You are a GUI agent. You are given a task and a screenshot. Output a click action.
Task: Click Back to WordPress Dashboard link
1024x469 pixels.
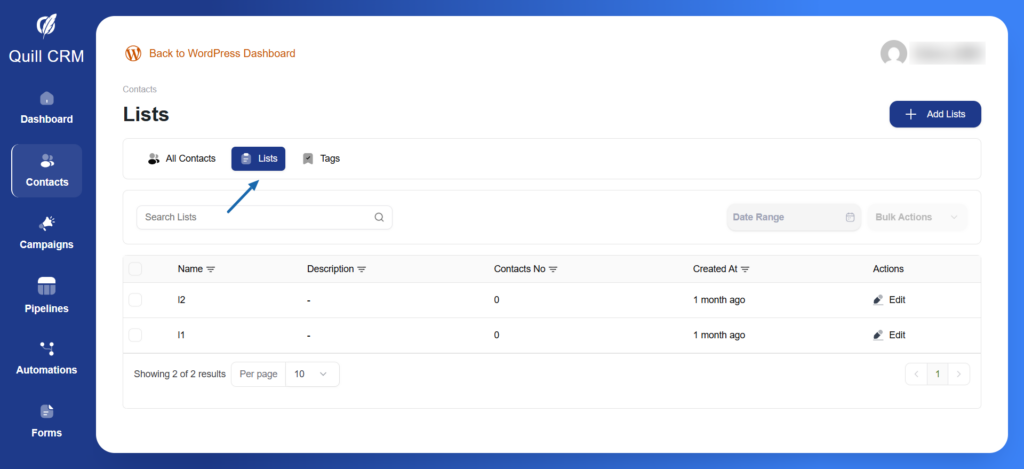click(221, 53)
